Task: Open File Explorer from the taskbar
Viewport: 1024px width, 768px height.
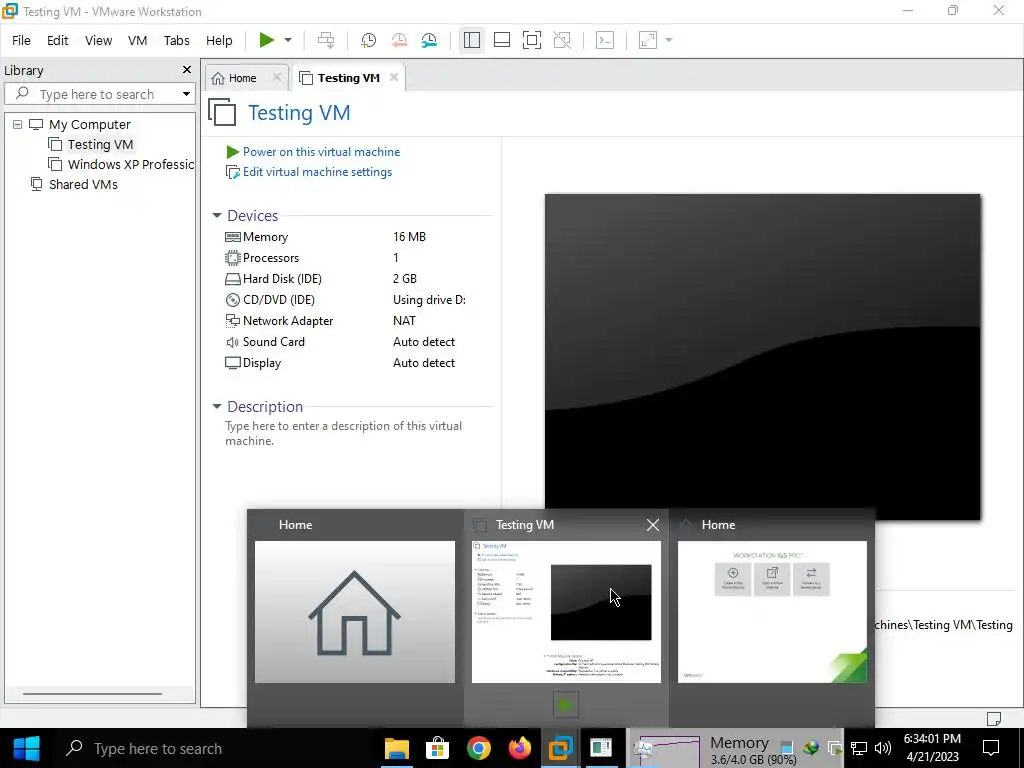Action: point(396,748)
